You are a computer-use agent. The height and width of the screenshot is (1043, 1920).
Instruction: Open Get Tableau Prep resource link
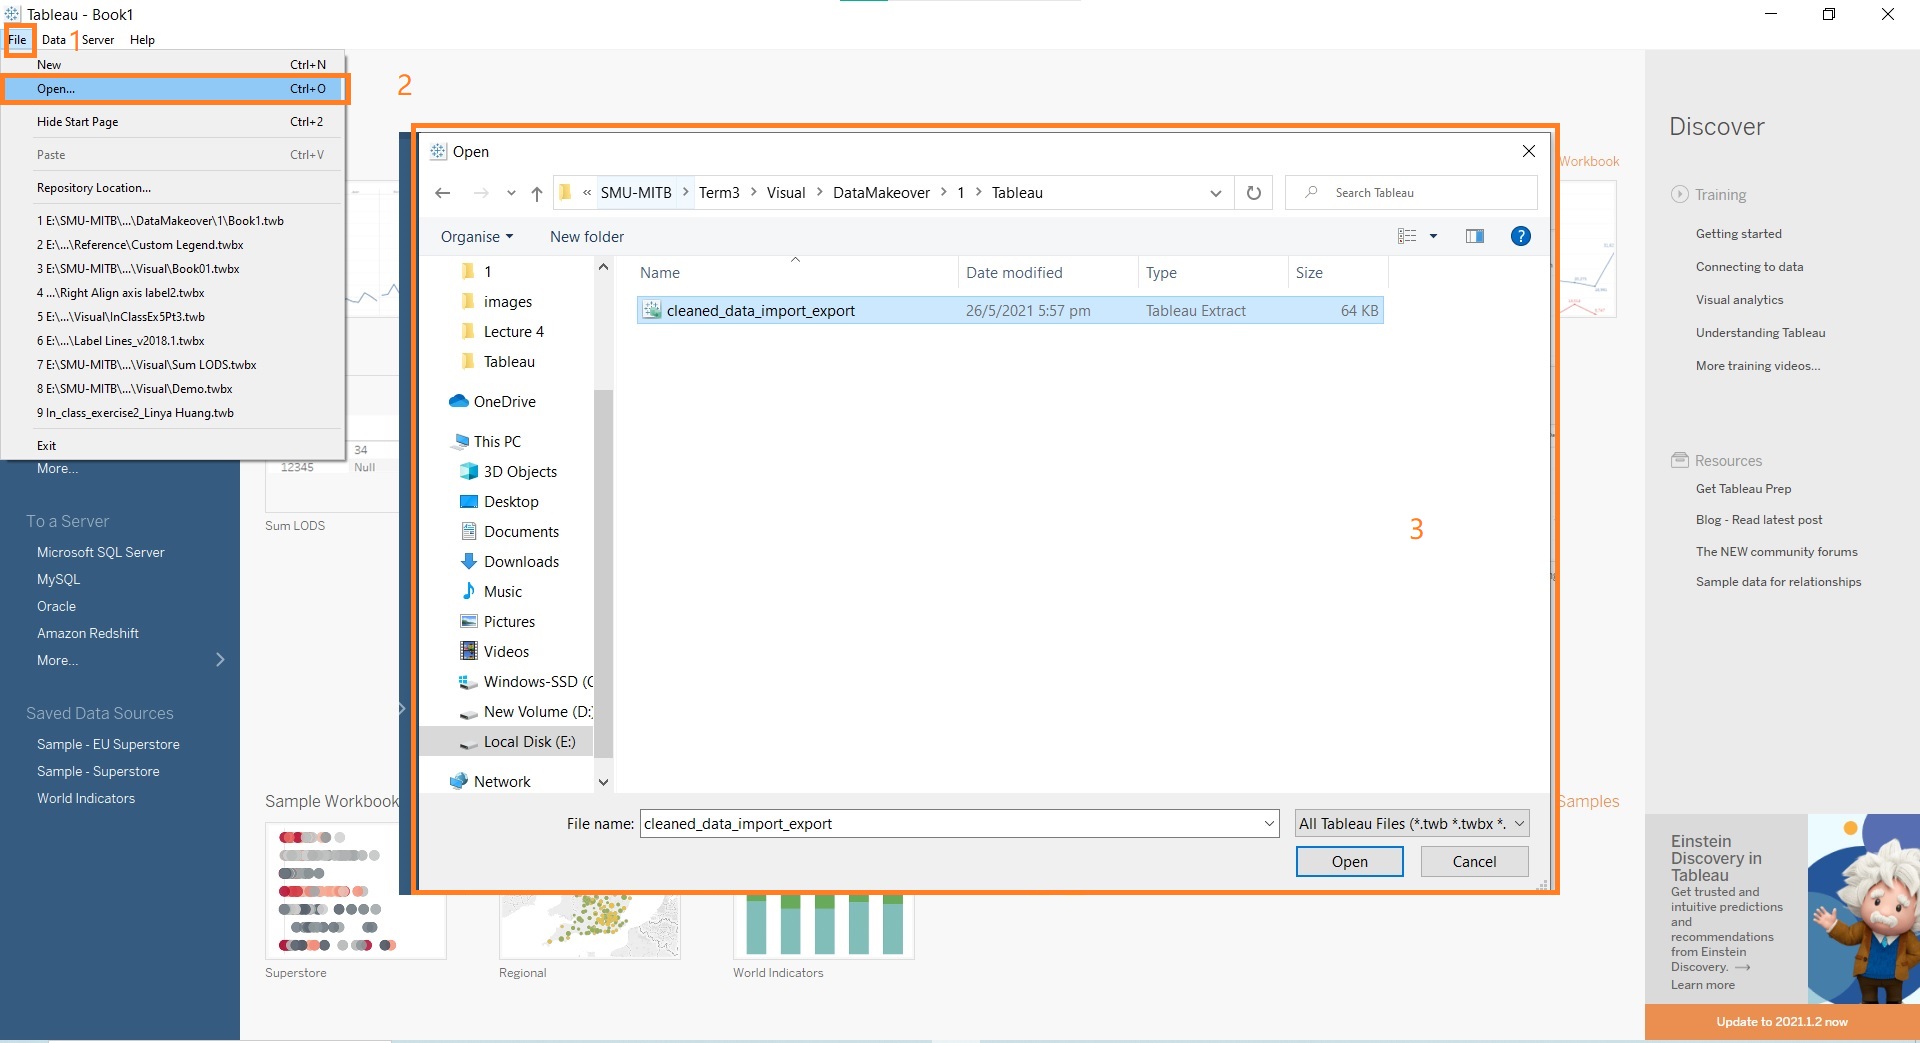point(1743,488)
